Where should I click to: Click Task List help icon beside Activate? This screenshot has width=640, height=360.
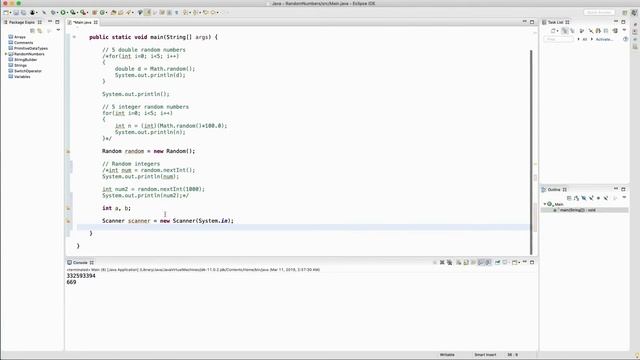(x=626, y=39)
